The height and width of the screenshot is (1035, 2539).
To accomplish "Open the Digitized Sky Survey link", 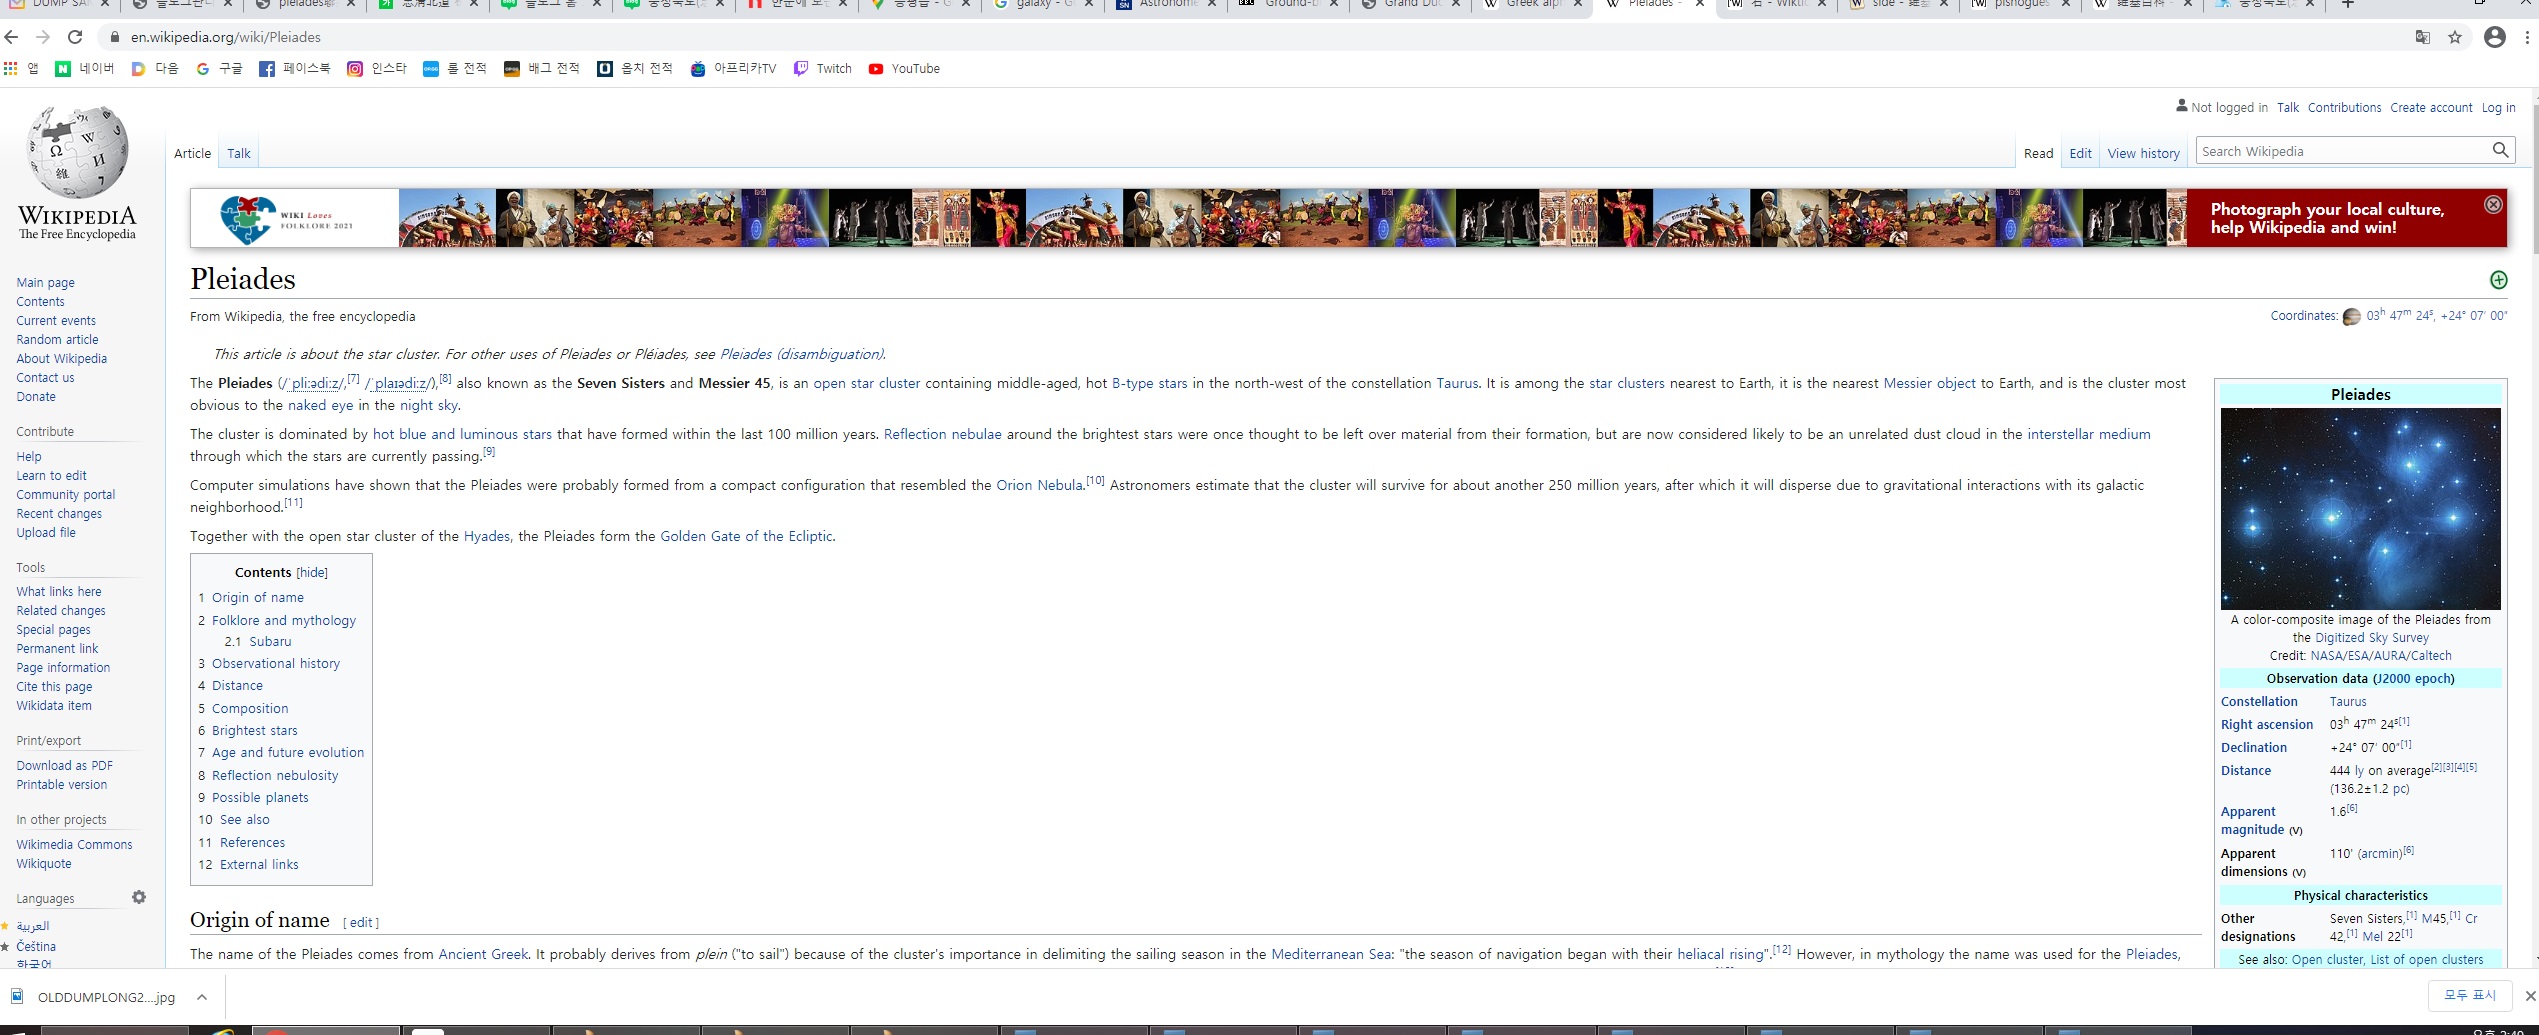I will (x=2371, y=637).
